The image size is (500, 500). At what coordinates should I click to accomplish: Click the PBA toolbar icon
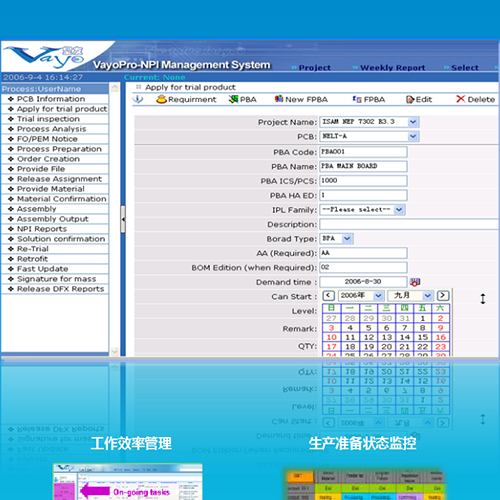[233, 99]
